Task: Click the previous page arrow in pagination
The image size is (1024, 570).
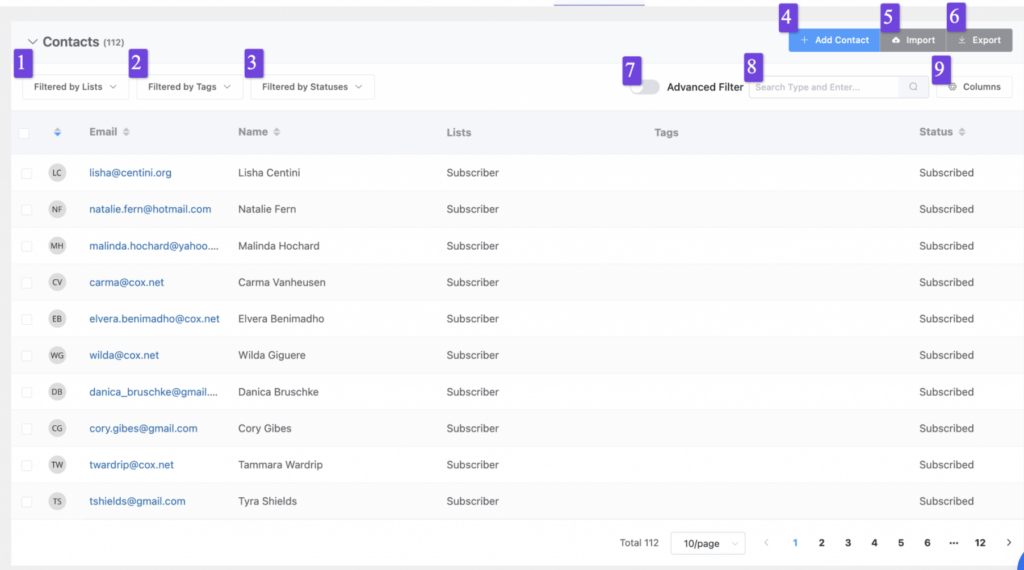Action: (767, 543)
